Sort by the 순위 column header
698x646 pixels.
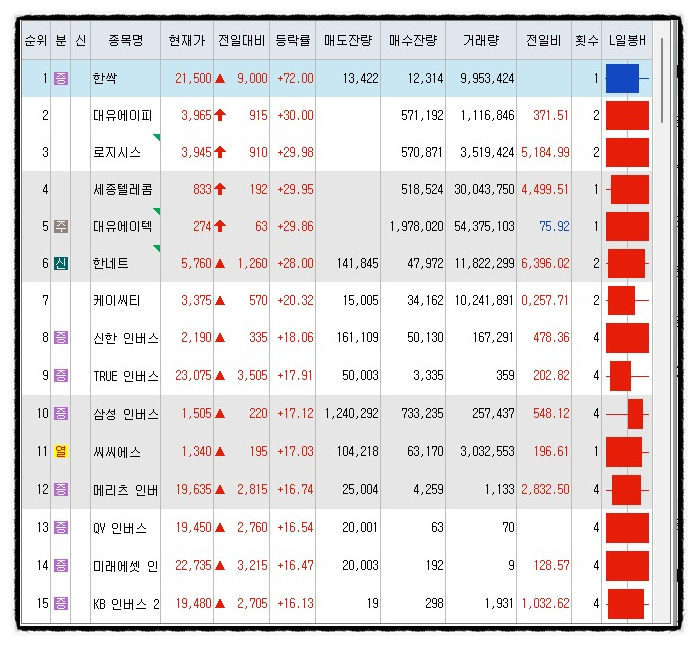(36, 41)
